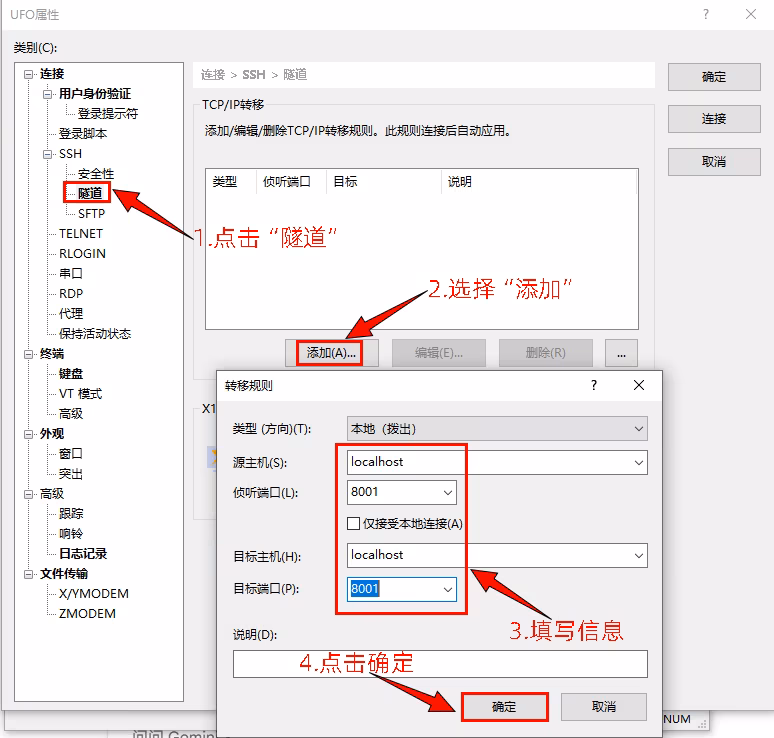
Task: Select ZMODEM under 文件传输
Action: 87,614
